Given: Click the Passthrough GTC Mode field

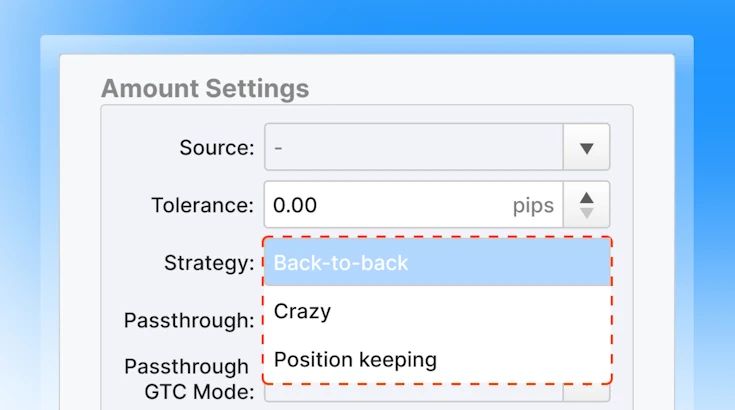Looking at the screenshot, I should pos(414,393).
